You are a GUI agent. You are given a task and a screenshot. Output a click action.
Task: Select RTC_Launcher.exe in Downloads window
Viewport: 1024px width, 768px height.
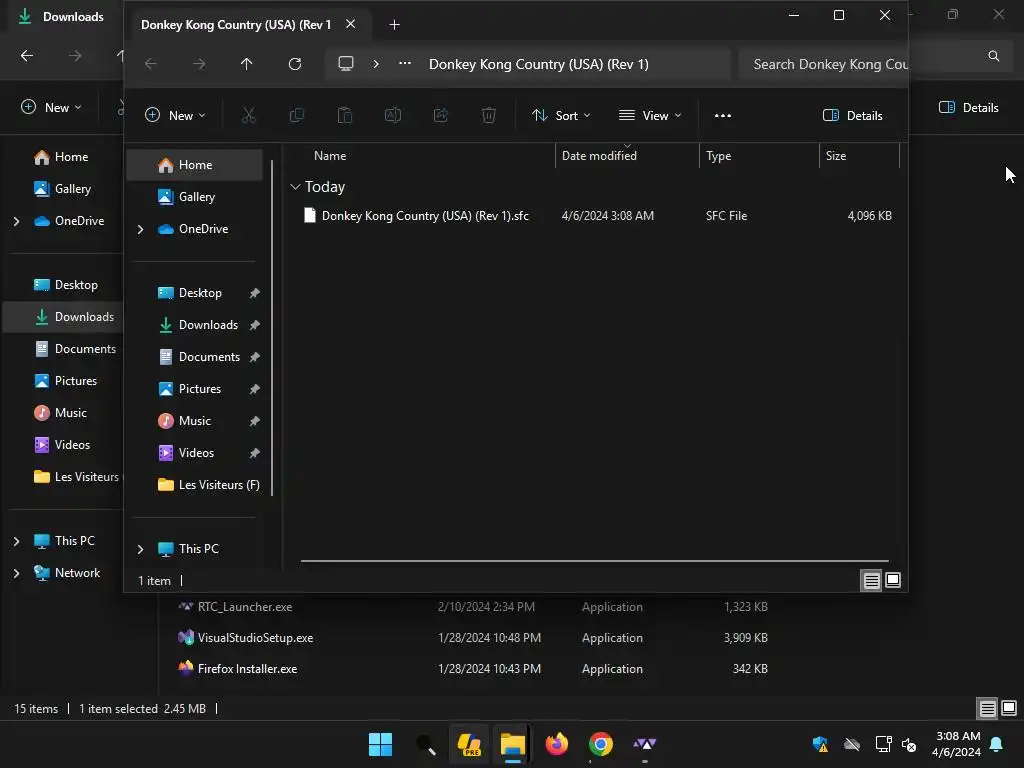[244, 607]
